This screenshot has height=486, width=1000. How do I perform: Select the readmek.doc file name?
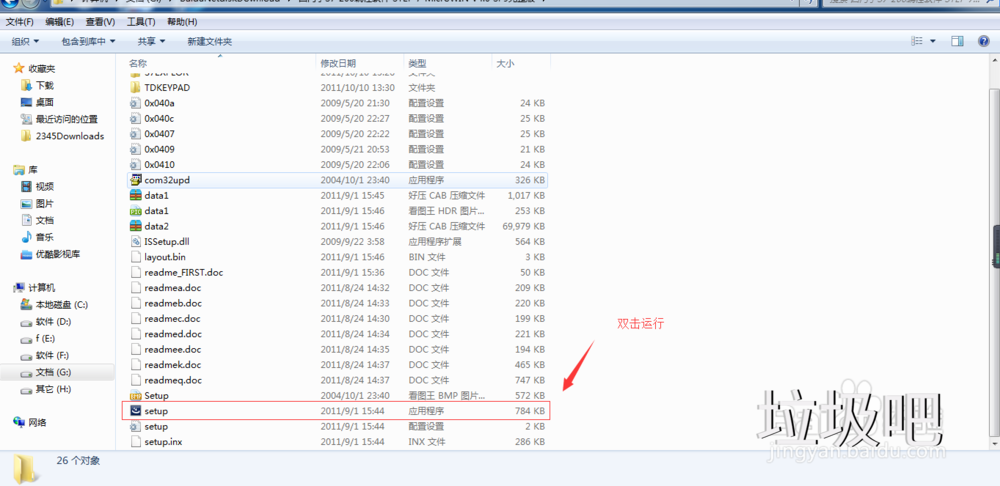click(173, 365)
